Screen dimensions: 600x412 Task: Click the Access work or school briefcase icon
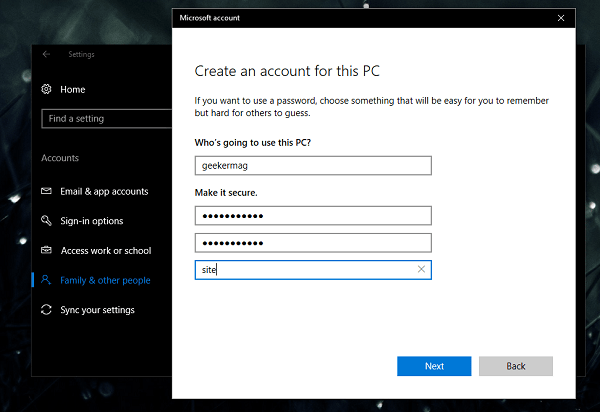click(x=46, y=250)
